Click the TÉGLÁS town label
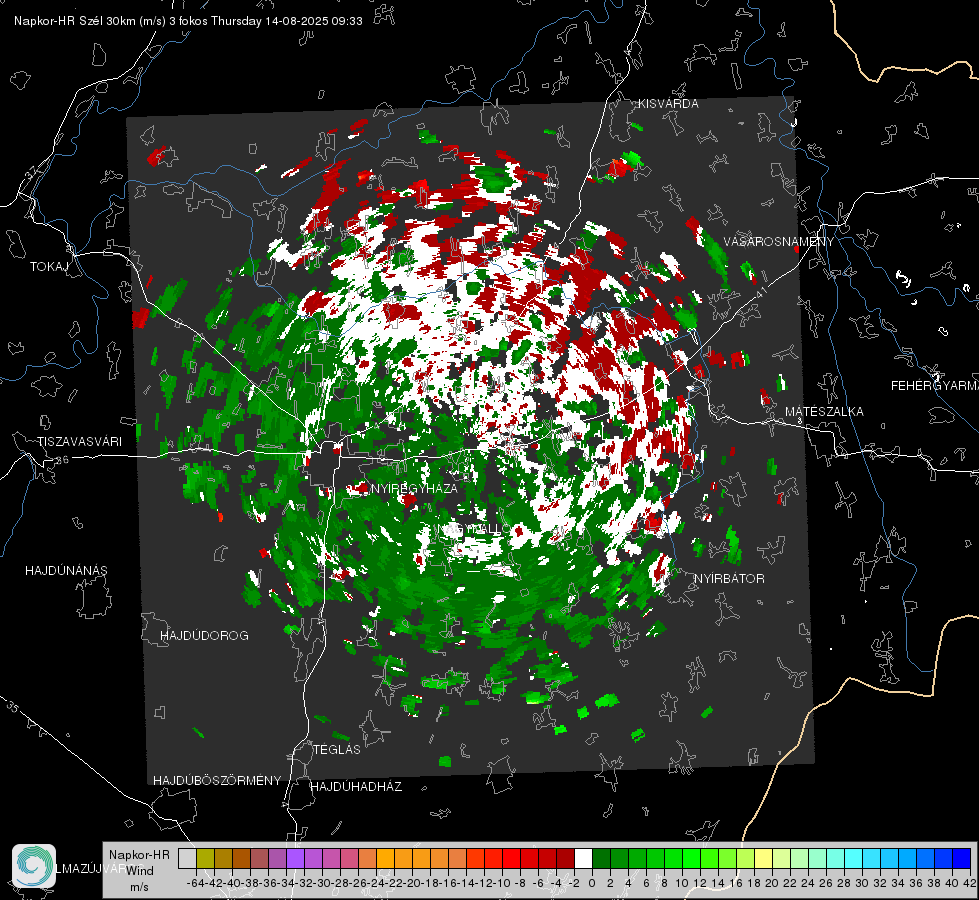Image resolution: width=979 pixels, height=900 pixels. point(337,750)
